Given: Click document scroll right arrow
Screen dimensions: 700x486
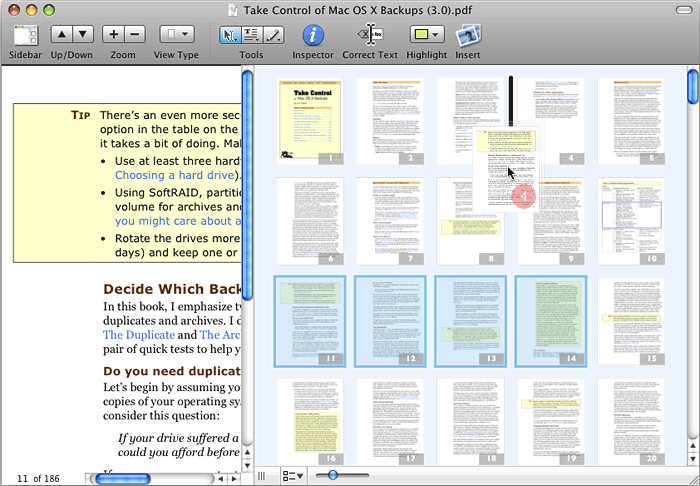Looking at the screenshot, I should 233,479.
